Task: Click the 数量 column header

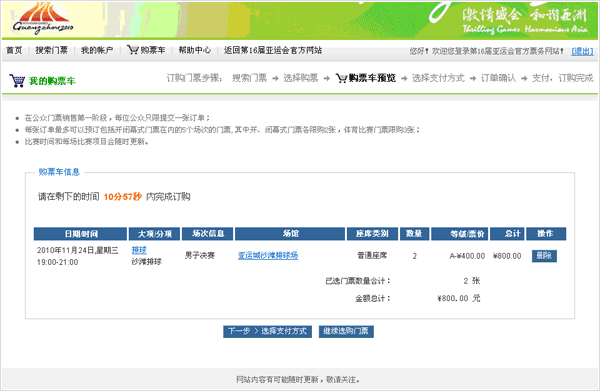Action: pyautogui.click(x=414, y=234)
